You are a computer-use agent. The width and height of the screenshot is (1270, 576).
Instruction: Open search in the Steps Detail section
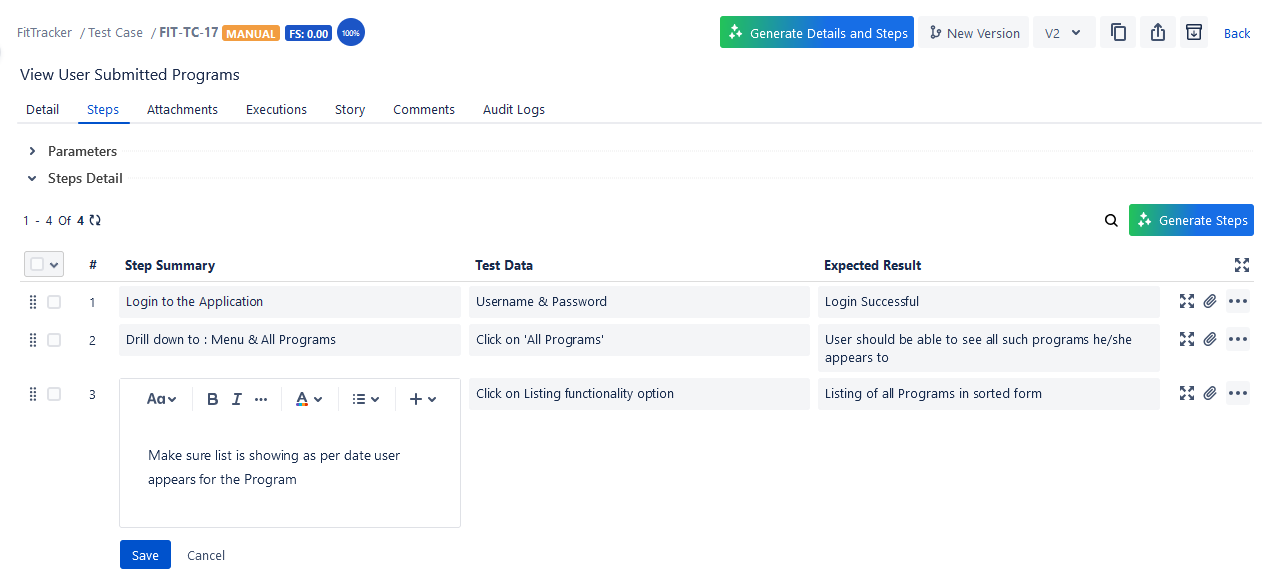1111,220
